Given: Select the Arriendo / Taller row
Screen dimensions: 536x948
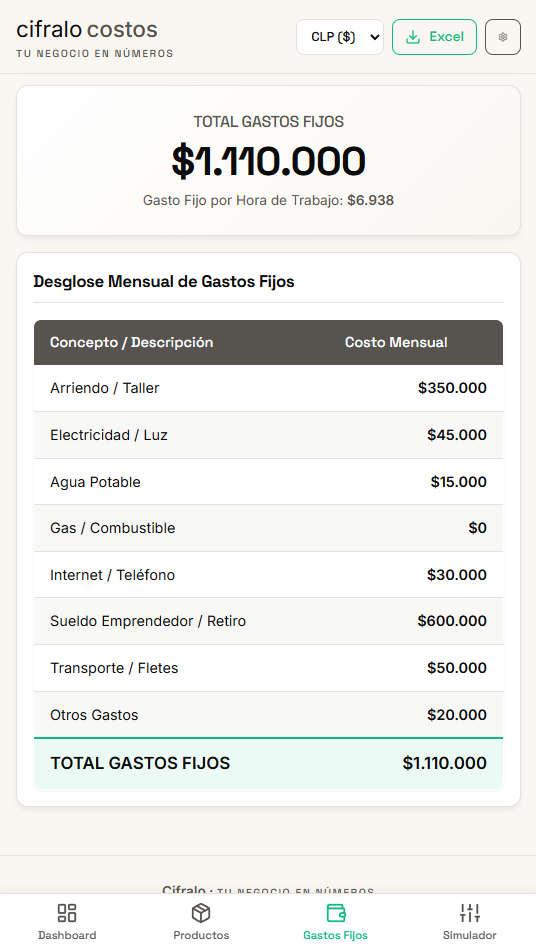Looking at the screenshot, I should pyautogui.click(x=268, y=388).
